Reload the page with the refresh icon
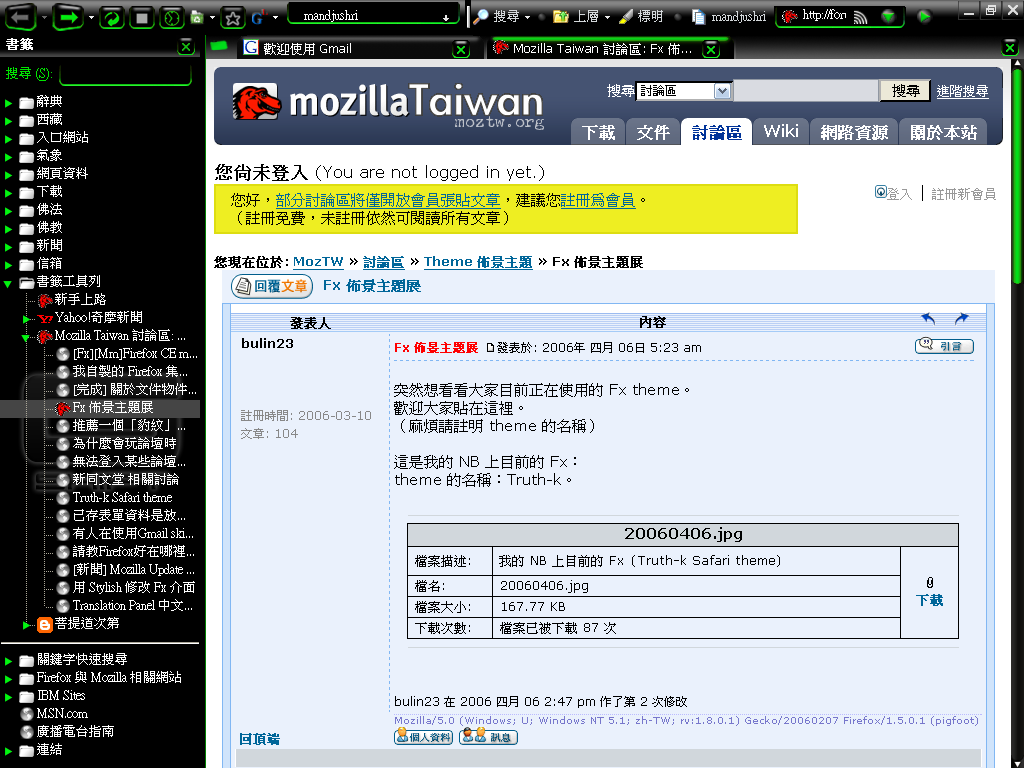1024x768 pixels. click(112, 17)
